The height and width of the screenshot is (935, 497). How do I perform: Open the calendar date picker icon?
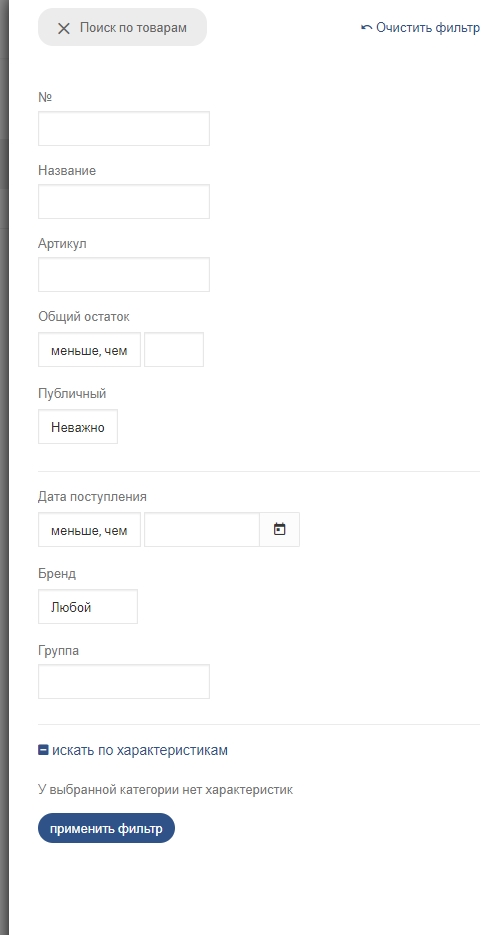click(x=279, y=530)
